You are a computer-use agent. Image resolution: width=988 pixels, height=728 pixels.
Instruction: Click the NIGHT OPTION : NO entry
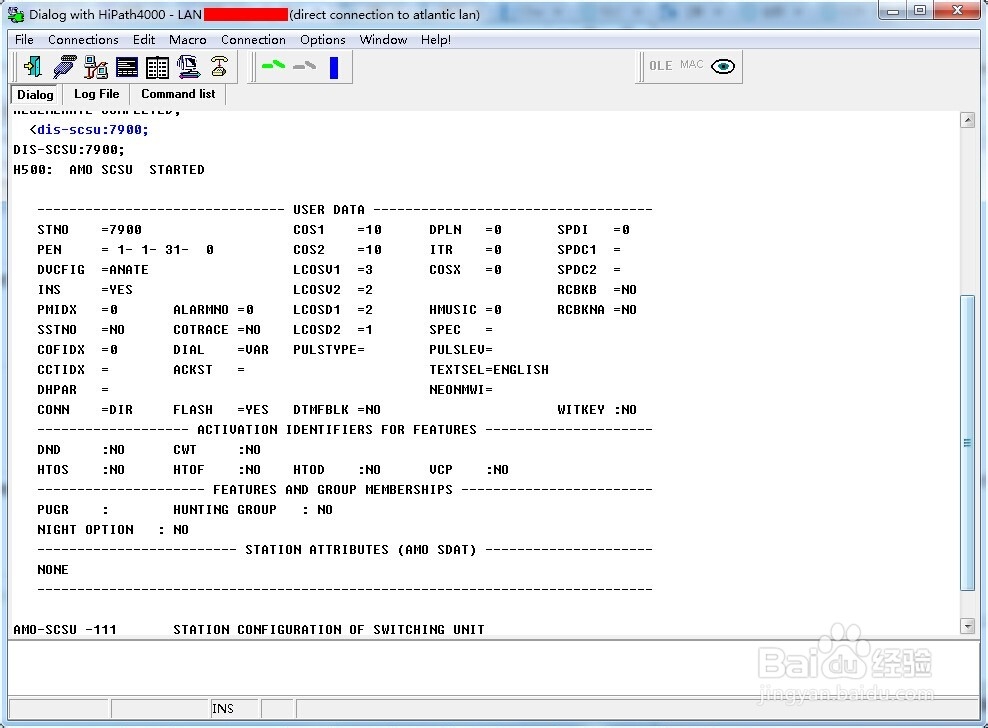[113, 531]
